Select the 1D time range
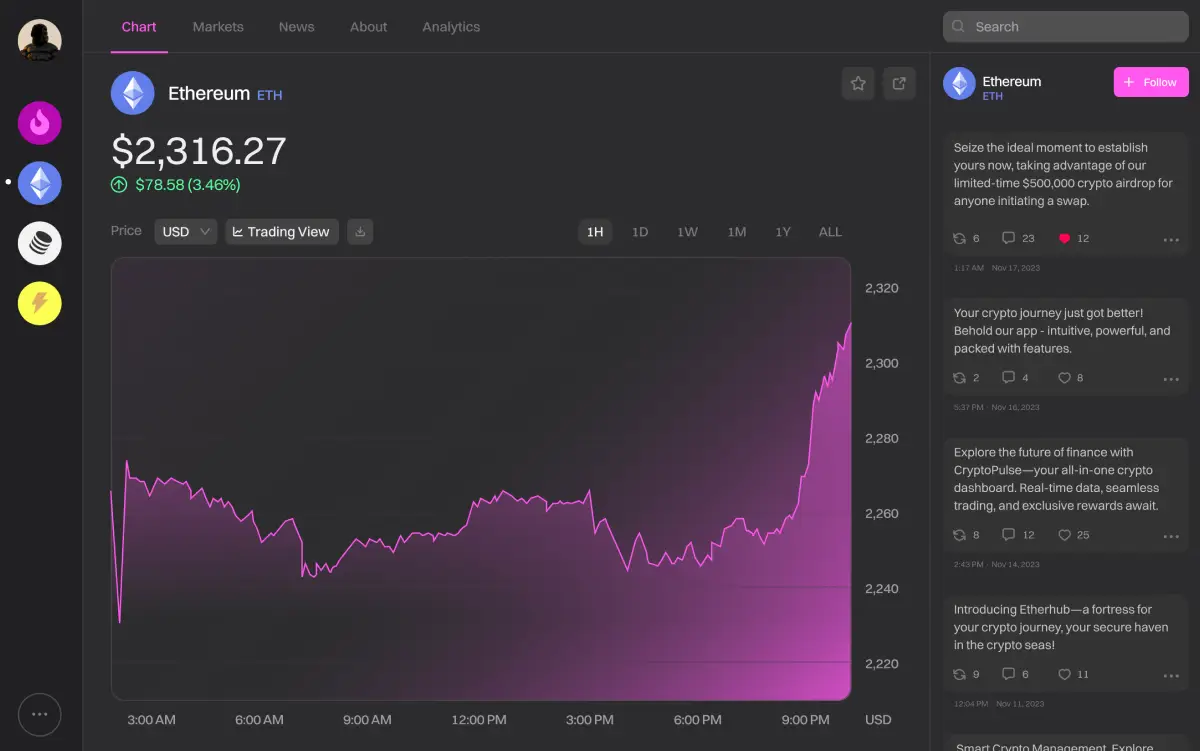1200x751 pixels. coord(640,232)
